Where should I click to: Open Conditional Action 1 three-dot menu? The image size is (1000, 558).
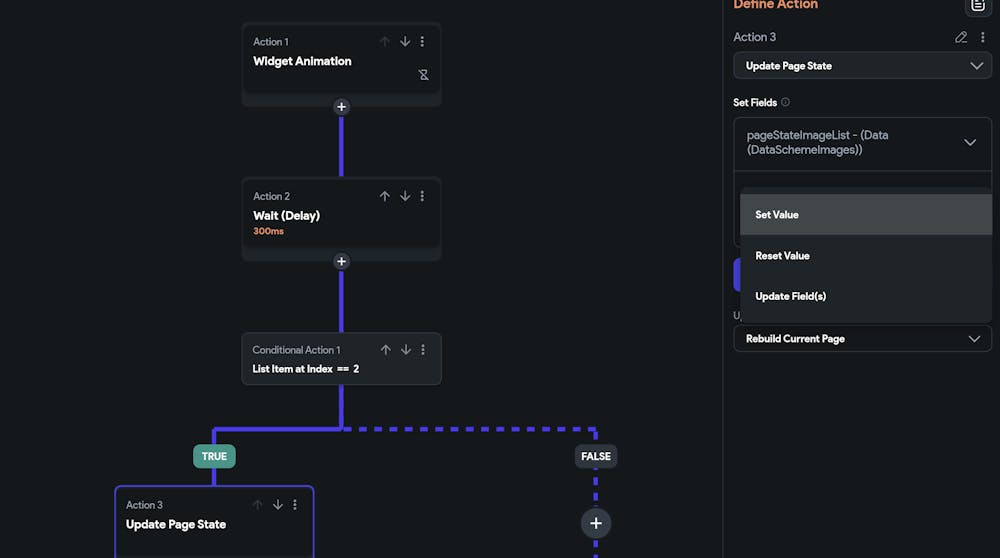pyautogui.click(x=423, y=350)
